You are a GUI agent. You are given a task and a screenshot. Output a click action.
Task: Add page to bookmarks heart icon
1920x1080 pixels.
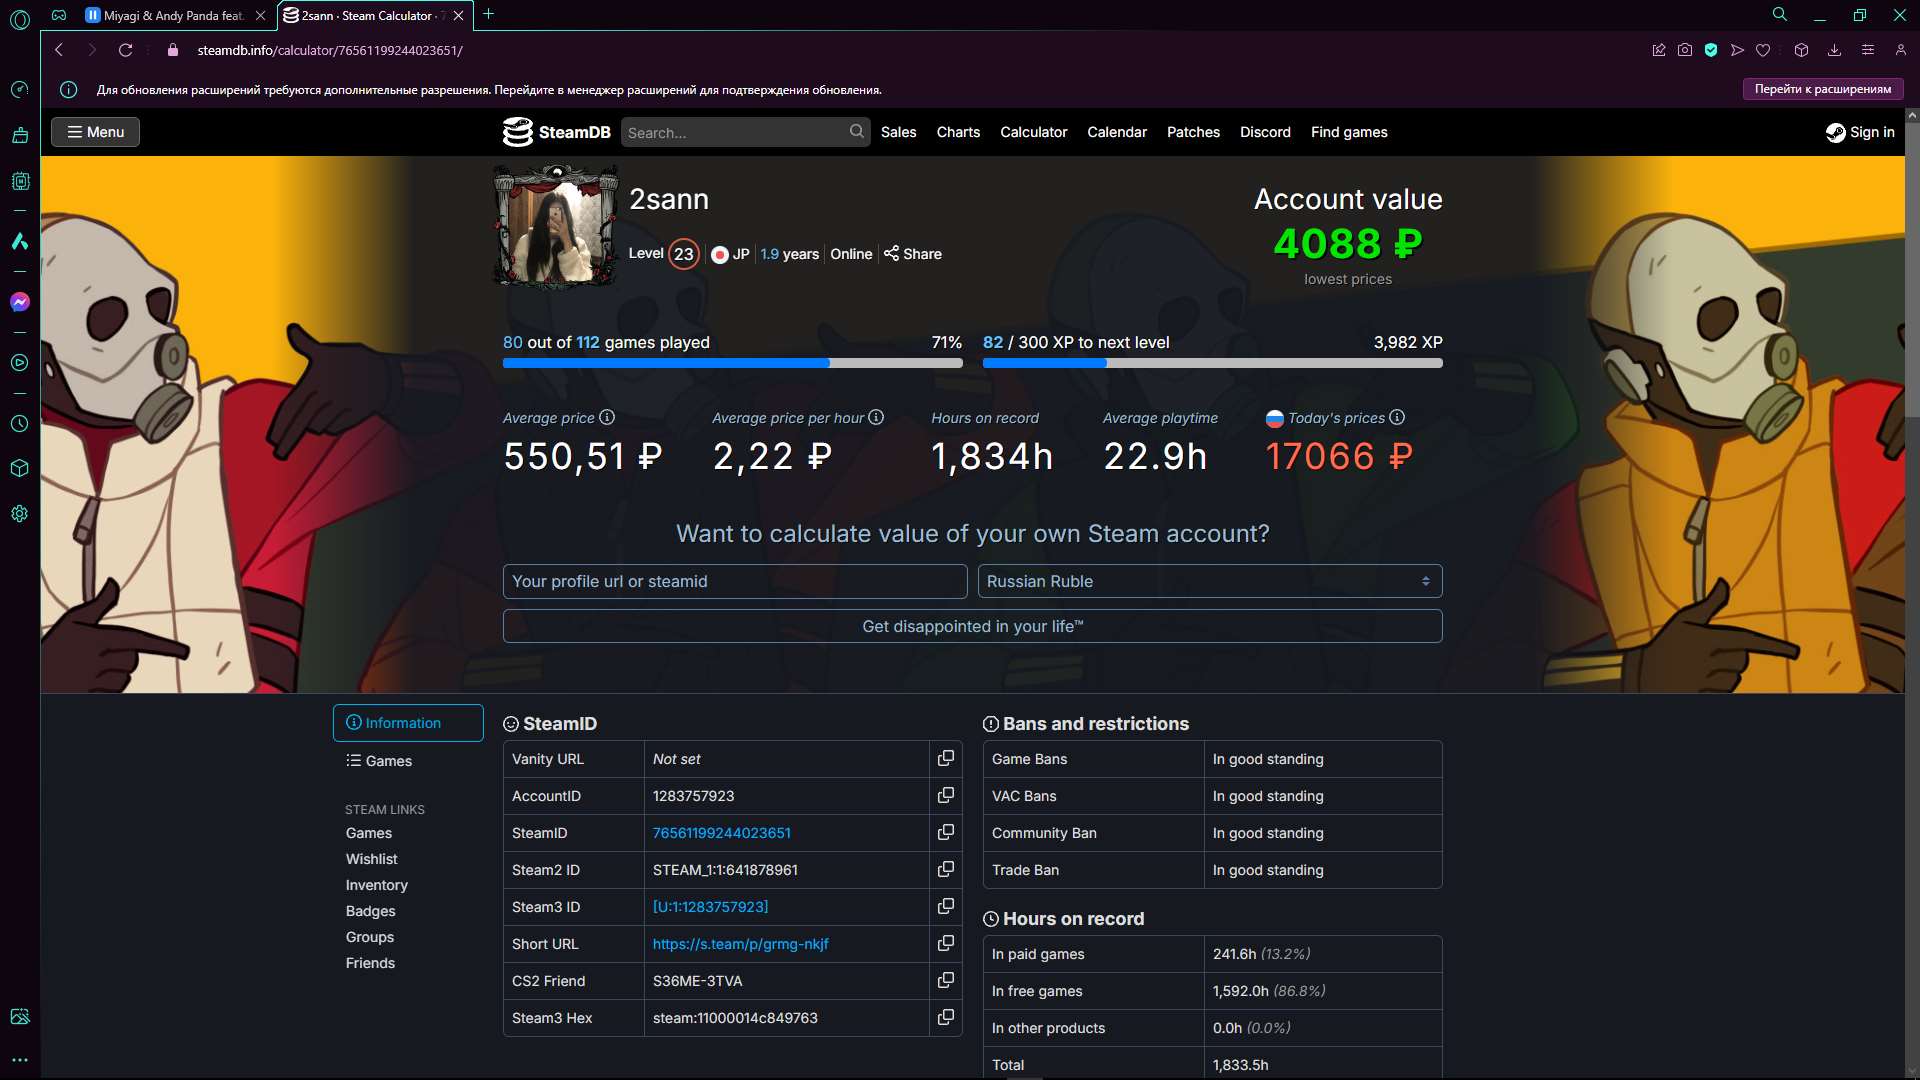click(1763, 50)
